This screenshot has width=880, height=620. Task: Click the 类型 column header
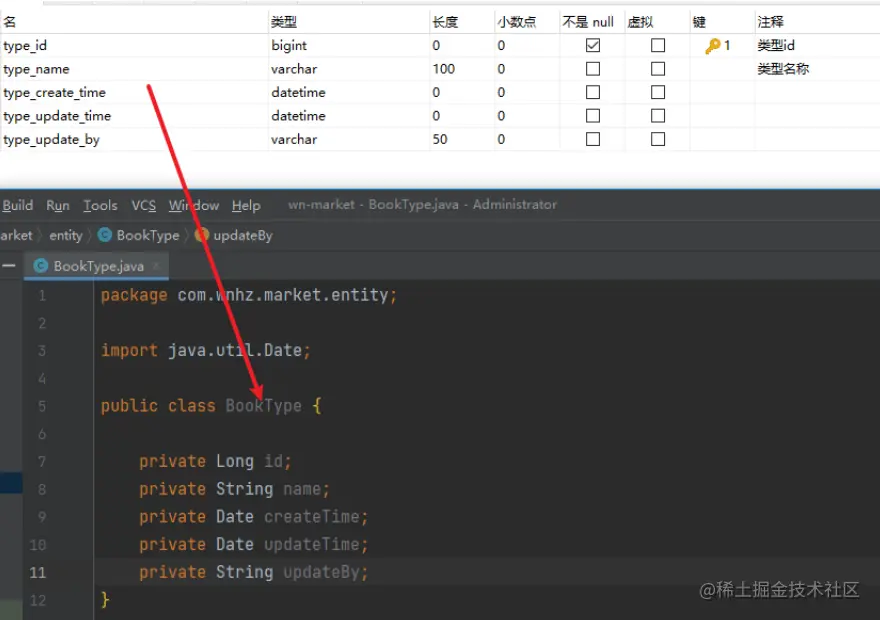(349, 22)
